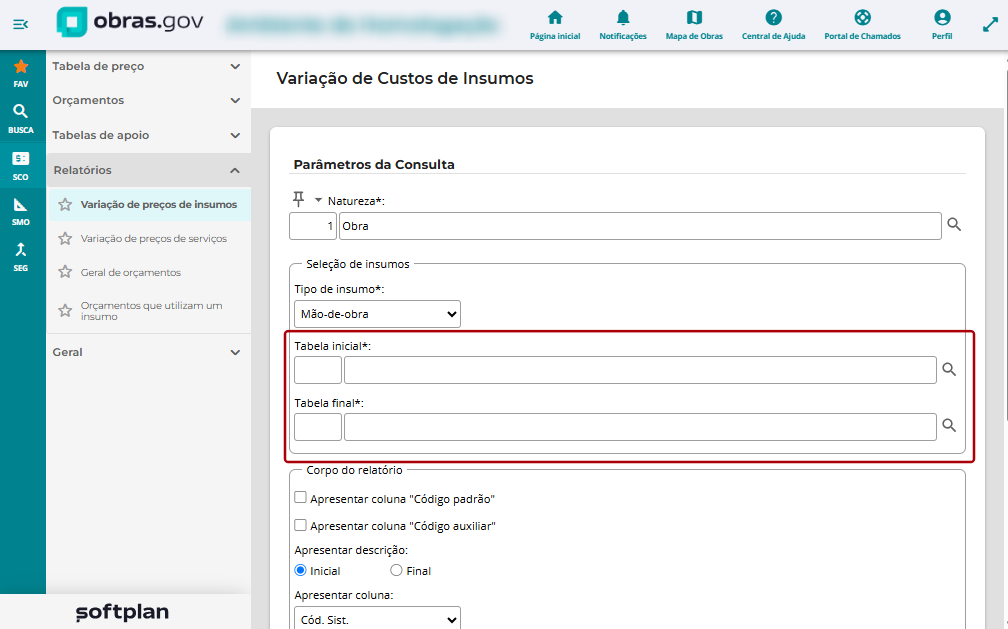This screenshot has height=629, width=1008.
Task: Select the Inicial description radio button
Action: click(x=300, y=570)
